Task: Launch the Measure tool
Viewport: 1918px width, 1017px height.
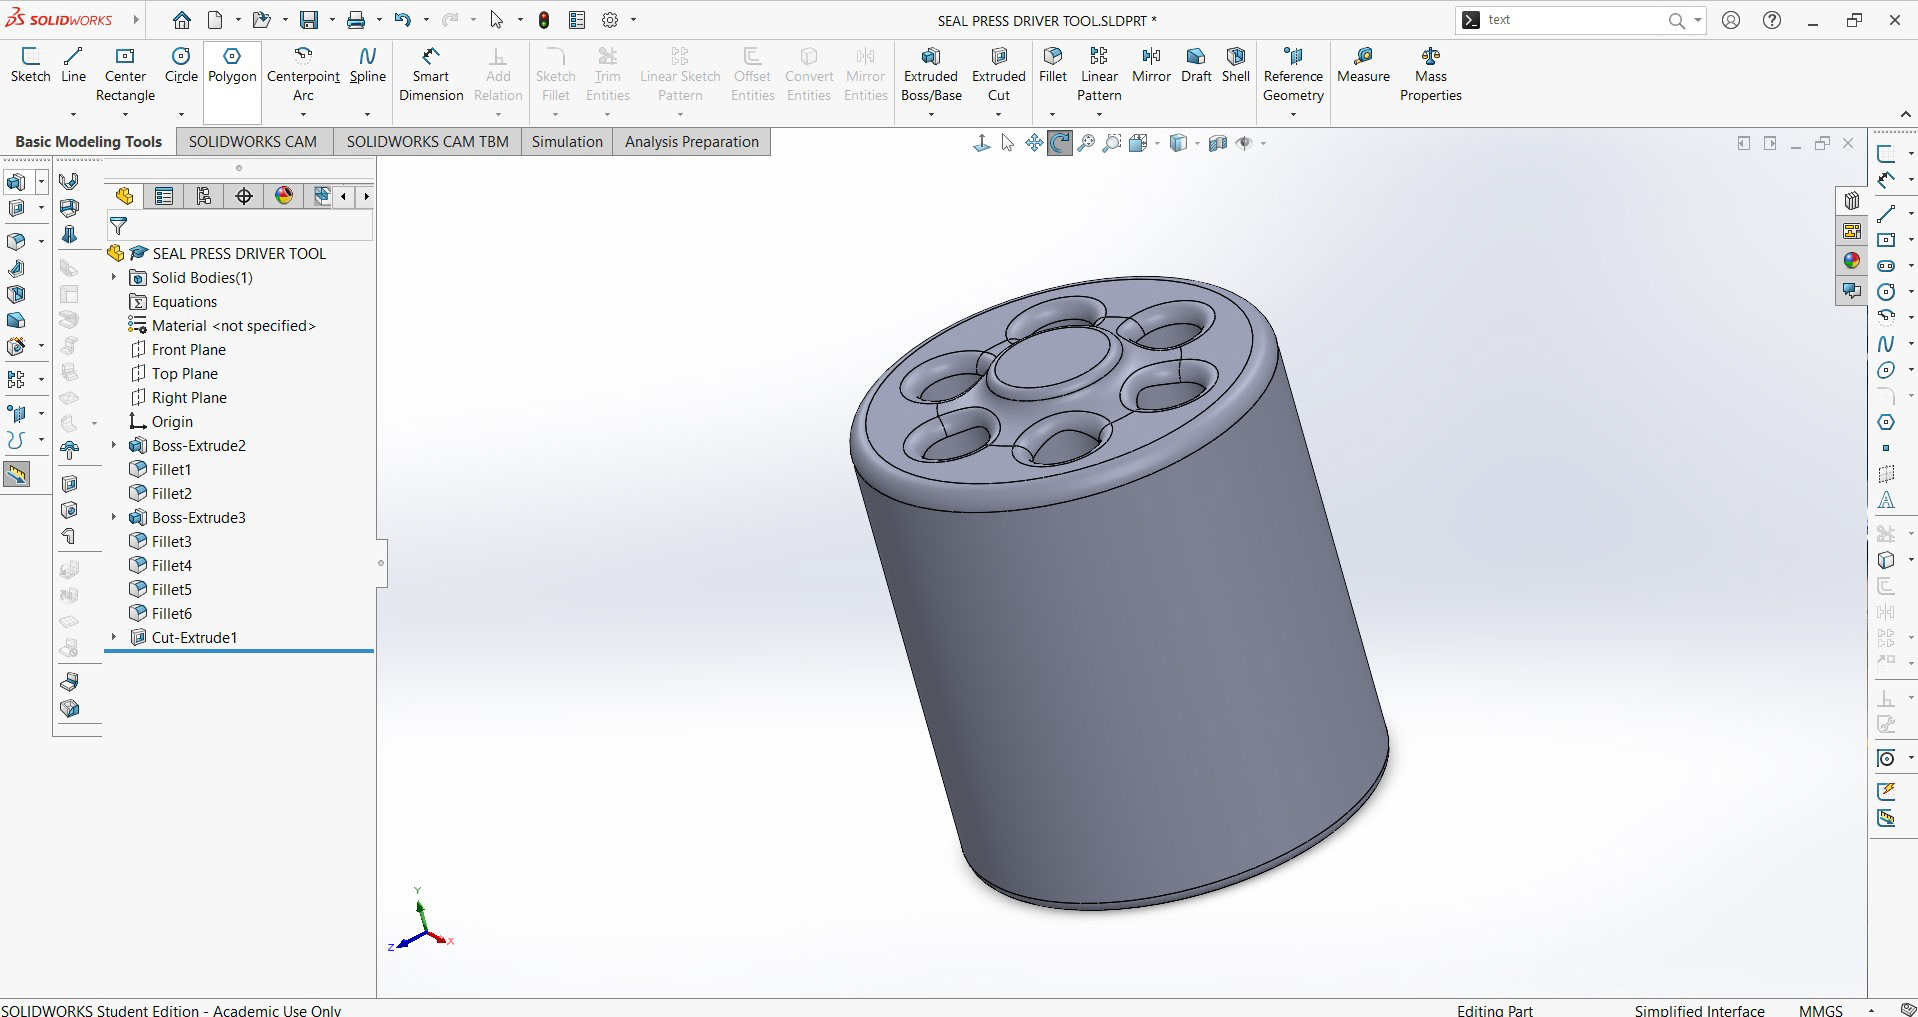Action: [1363, 65]
